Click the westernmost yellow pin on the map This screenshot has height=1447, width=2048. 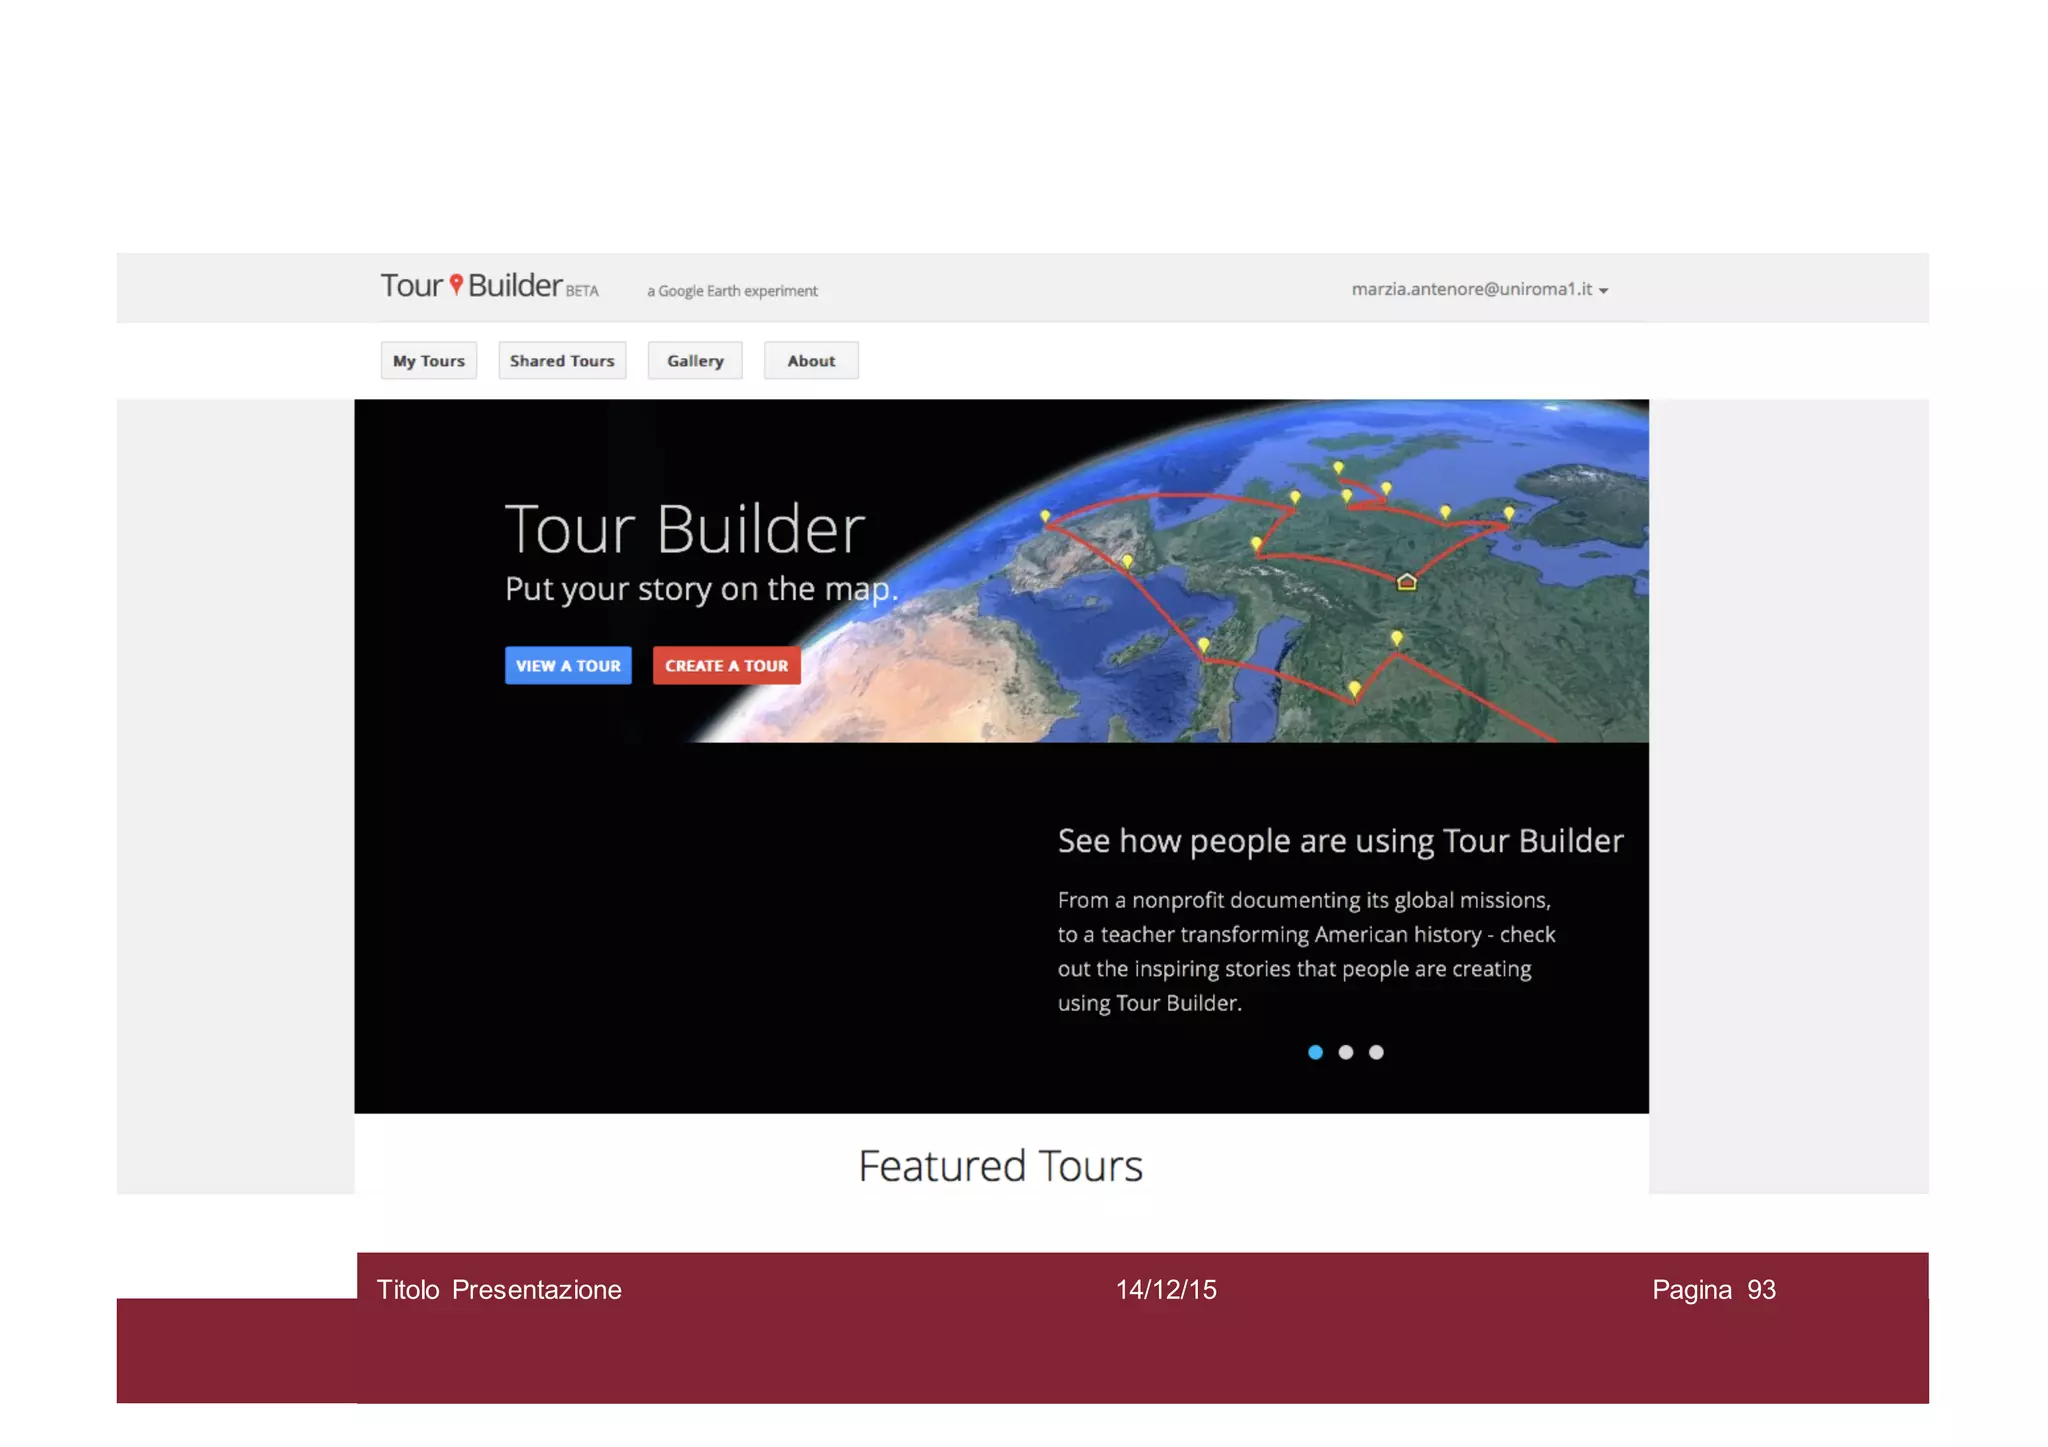tap(1045, 517)
